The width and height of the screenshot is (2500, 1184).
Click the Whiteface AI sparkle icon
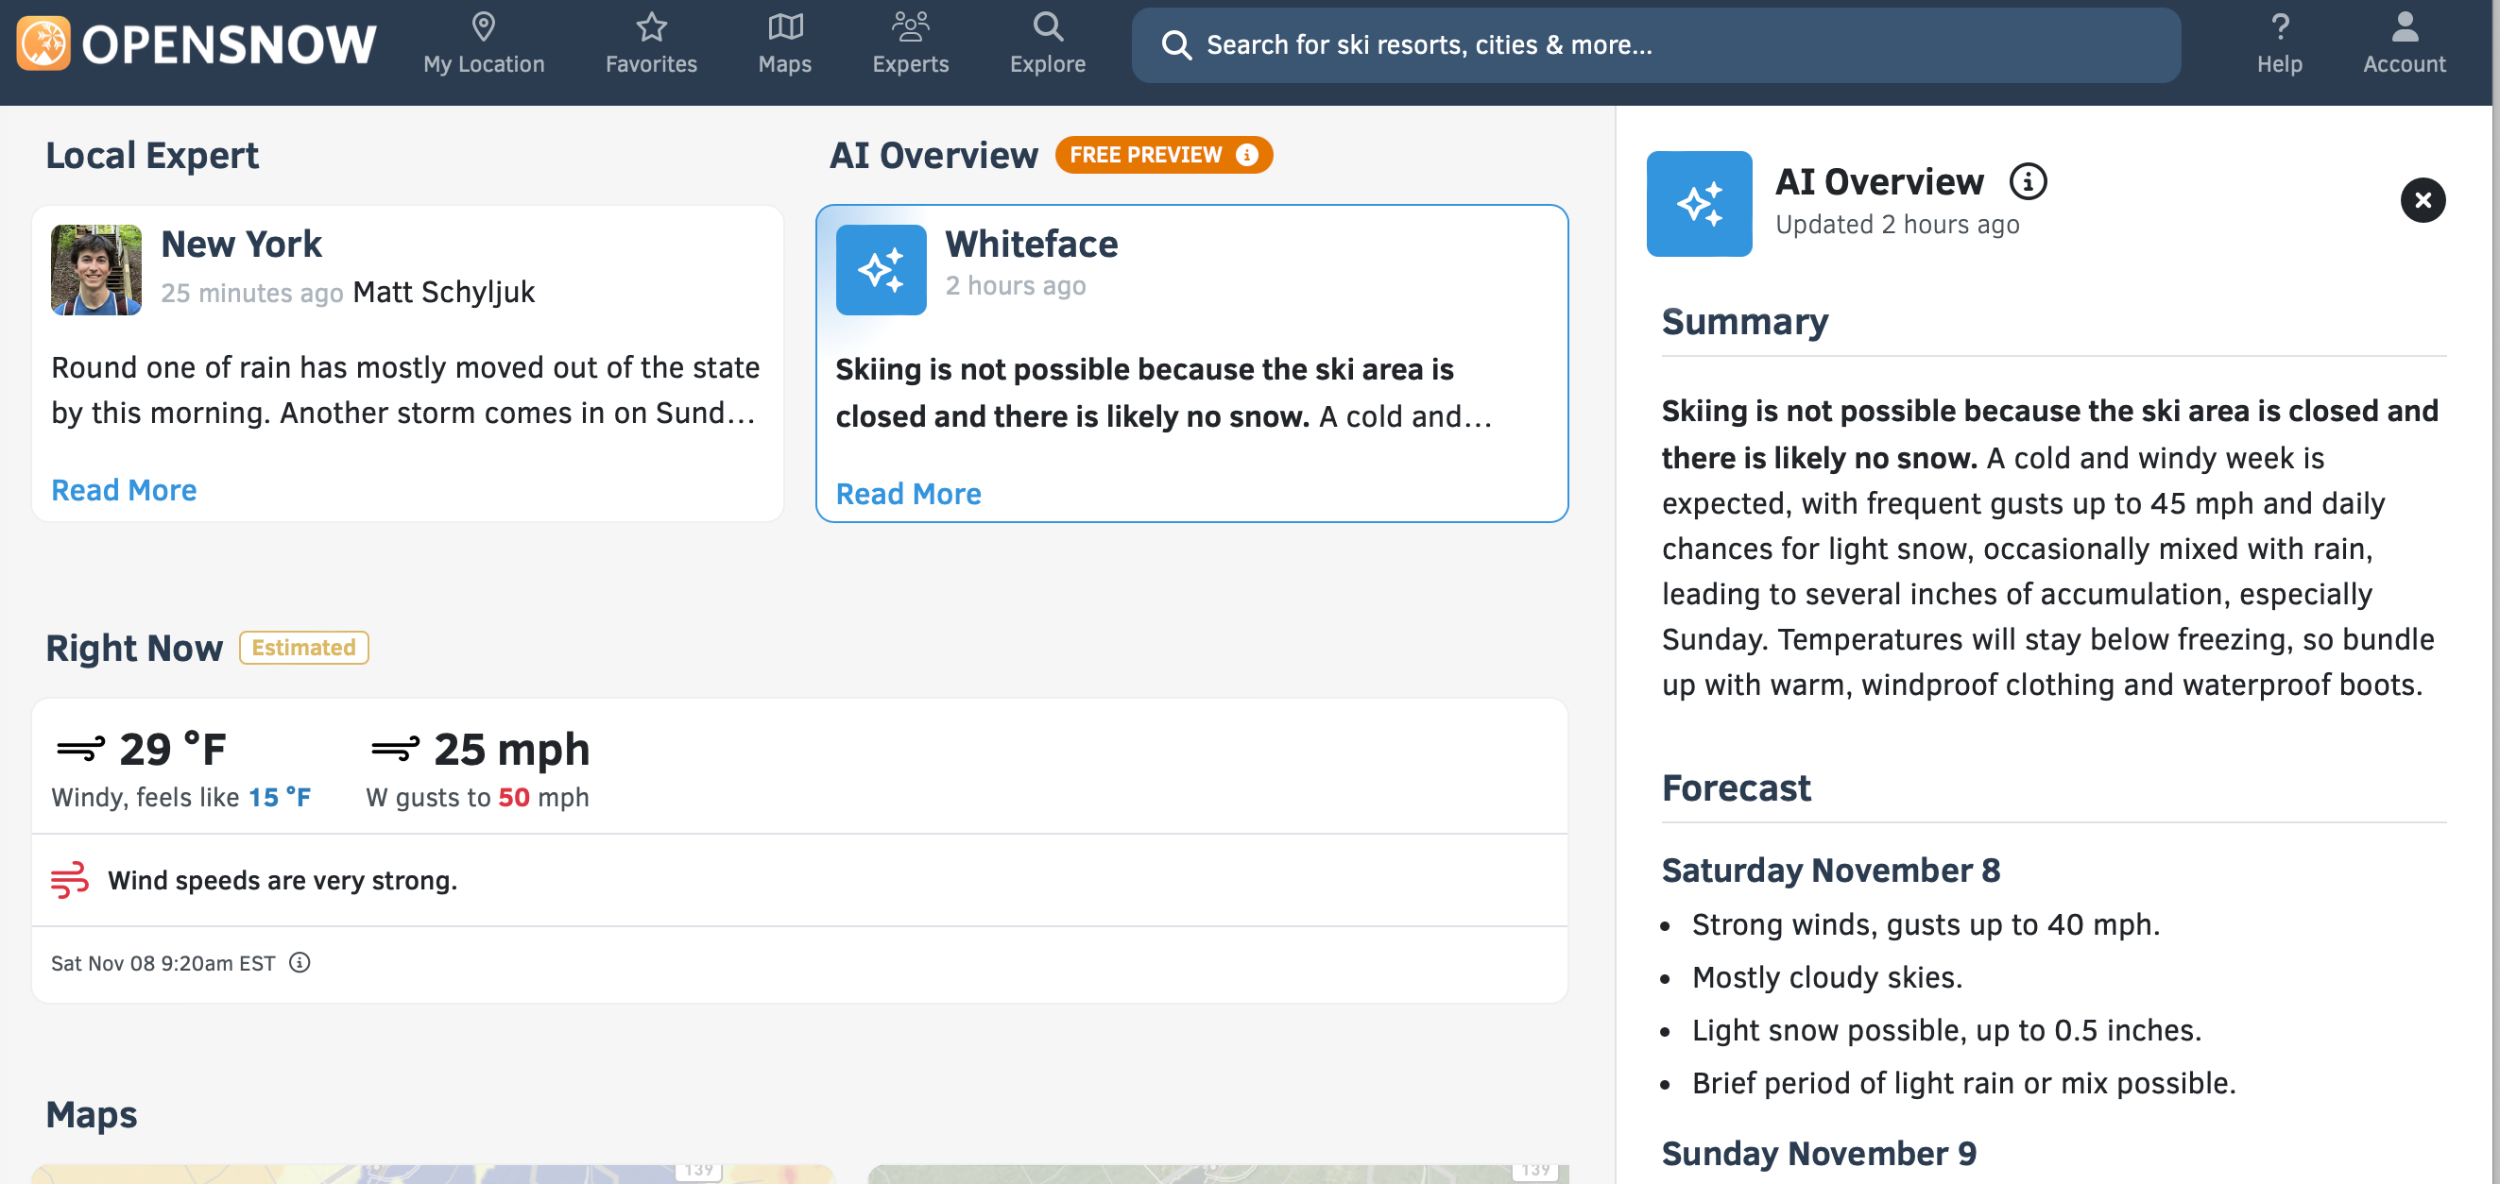(x=881, y=270)
